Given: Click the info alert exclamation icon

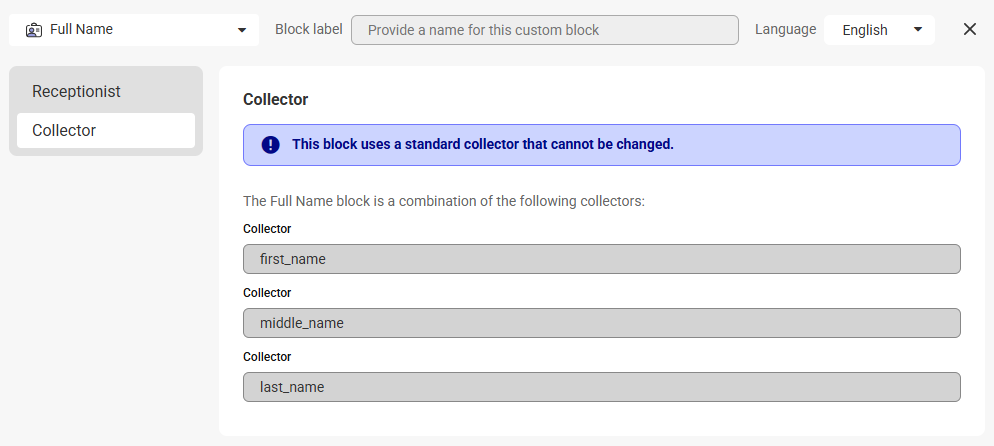Looking at the screenshot, I should (x=271, y=145).
